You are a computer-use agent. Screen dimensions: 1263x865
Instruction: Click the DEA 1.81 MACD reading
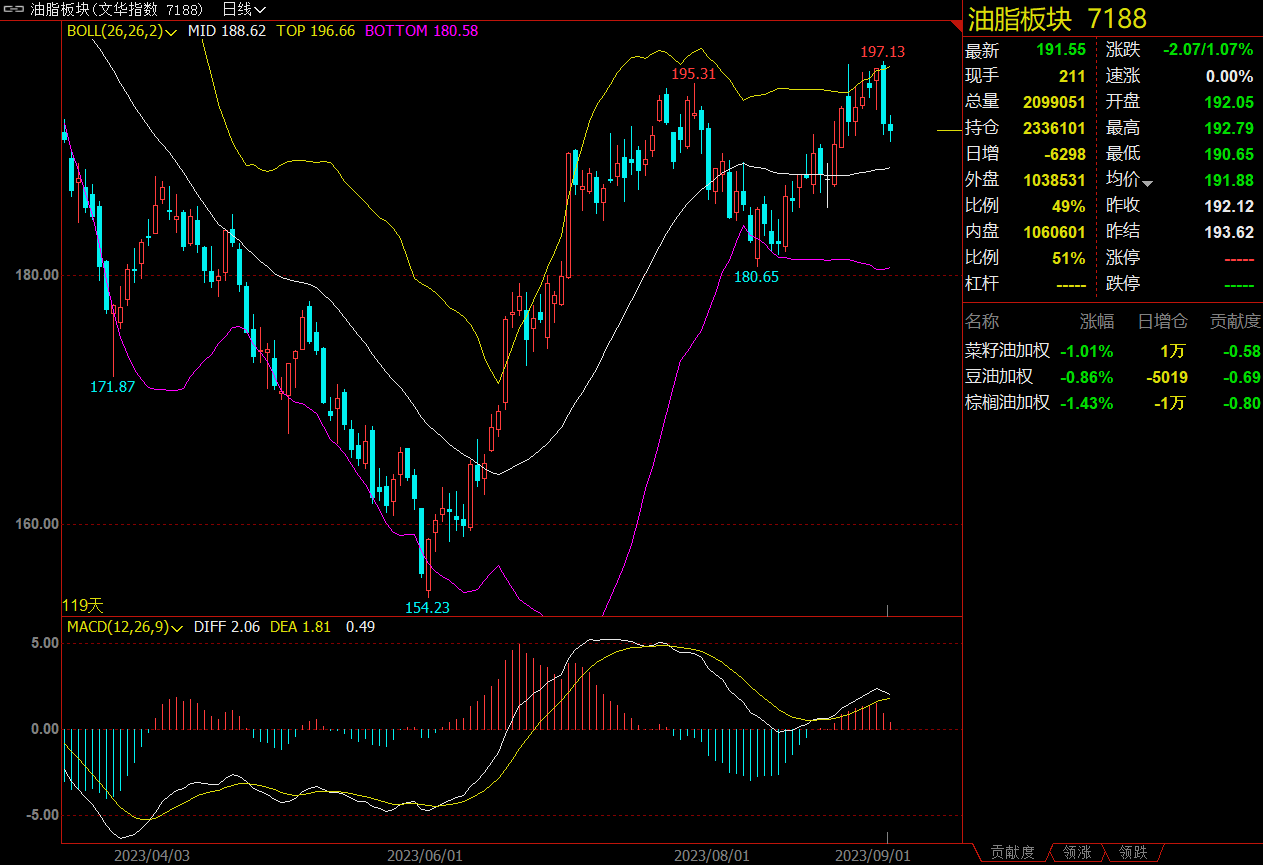(301, 627)
